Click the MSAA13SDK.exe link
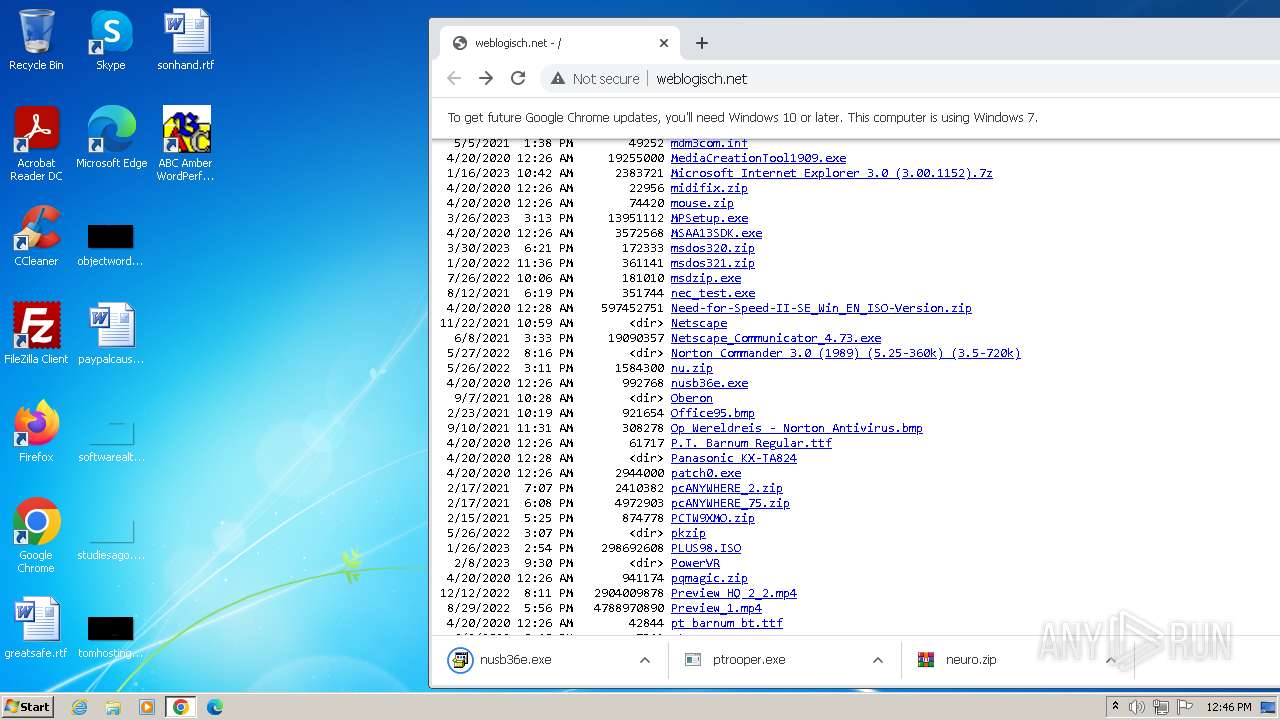 716,233
